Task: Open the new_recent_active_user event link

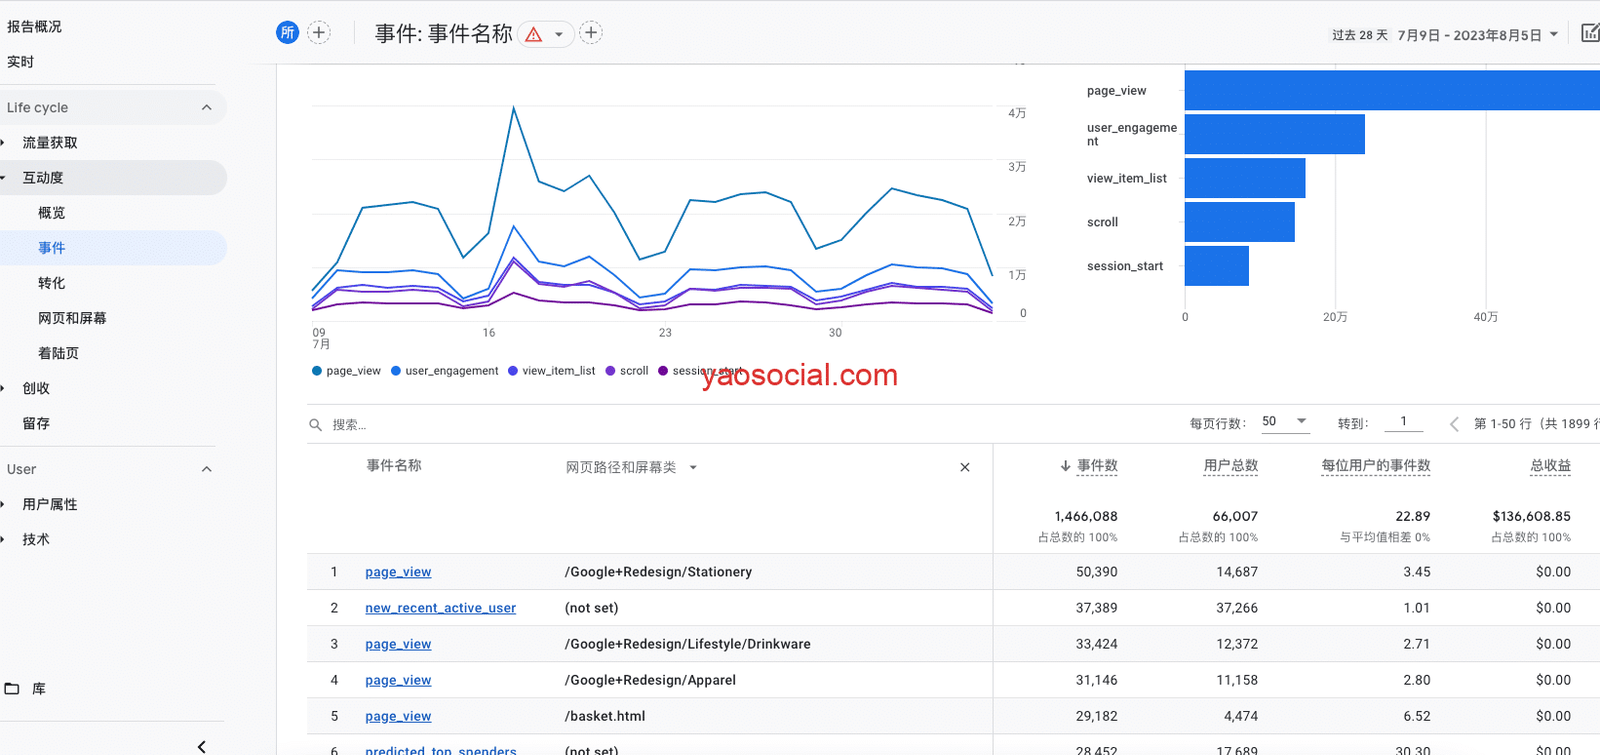Action: click(440, 608)
